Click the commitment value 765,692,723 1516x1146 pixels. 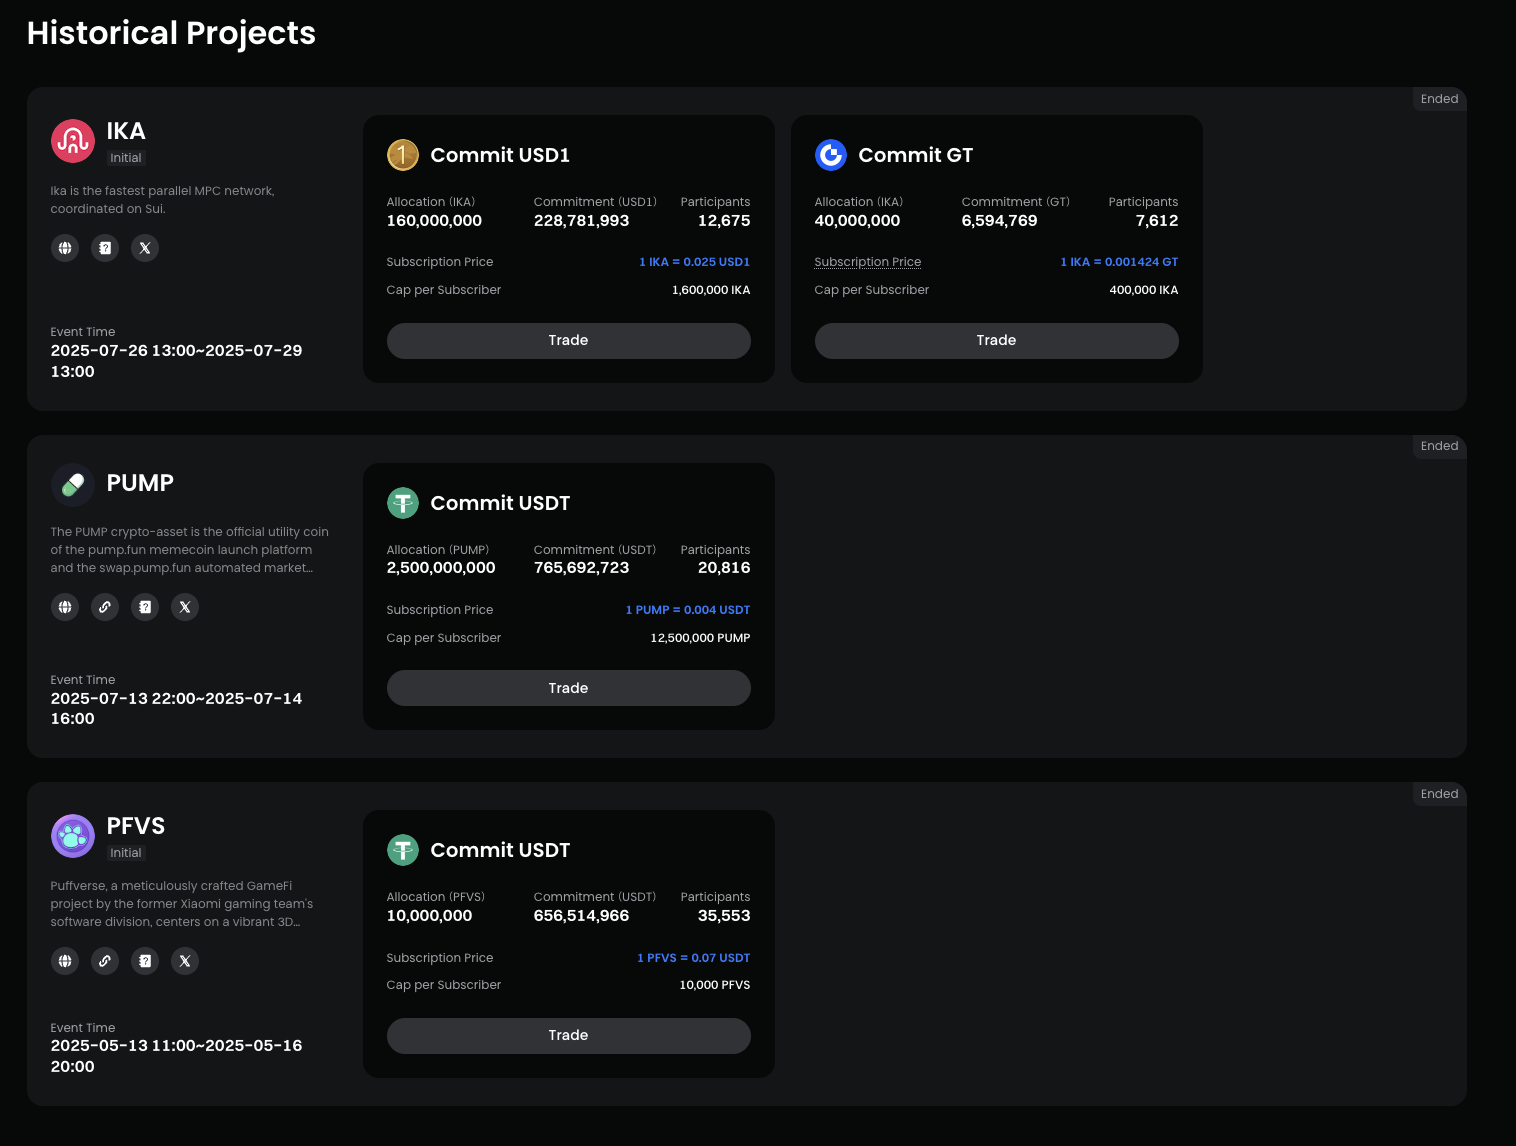click(x=582, y=568)
